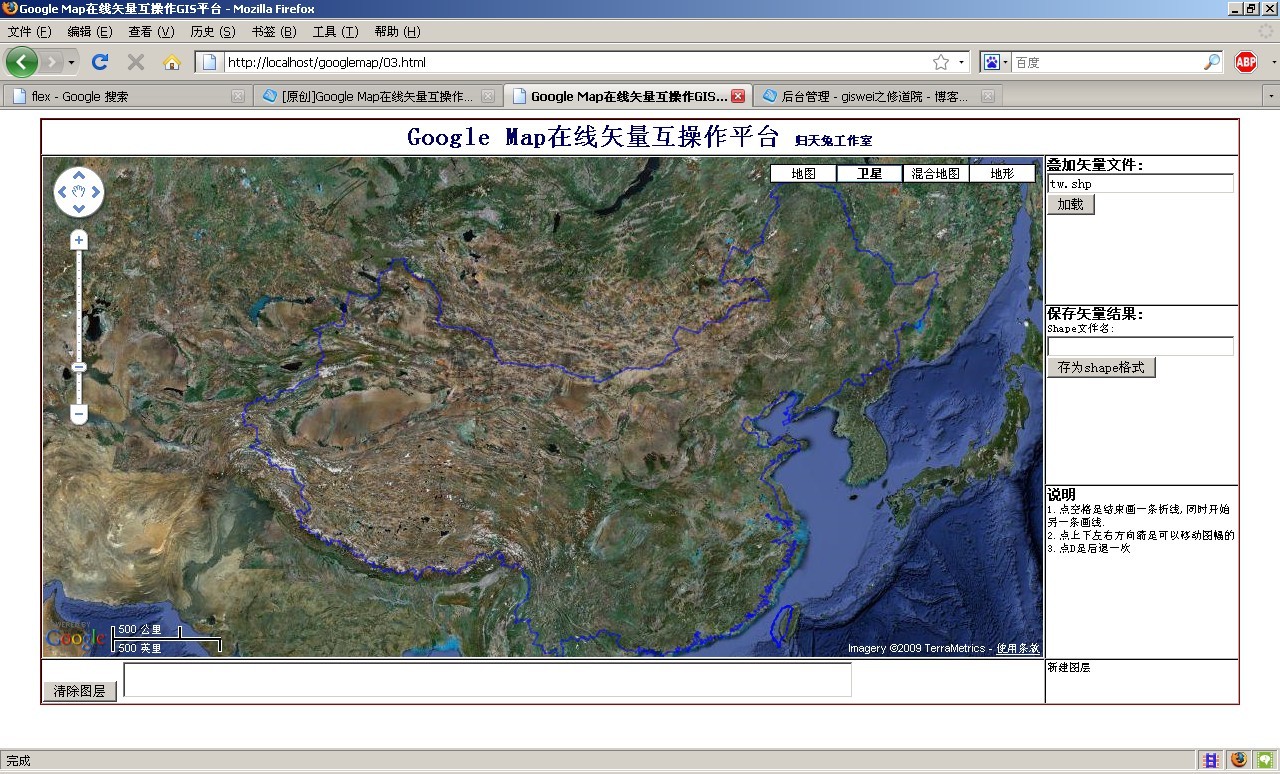The image size is (1280, 774).
Task: Open the list all tabs dropdown
Action: pos(1271,97)
